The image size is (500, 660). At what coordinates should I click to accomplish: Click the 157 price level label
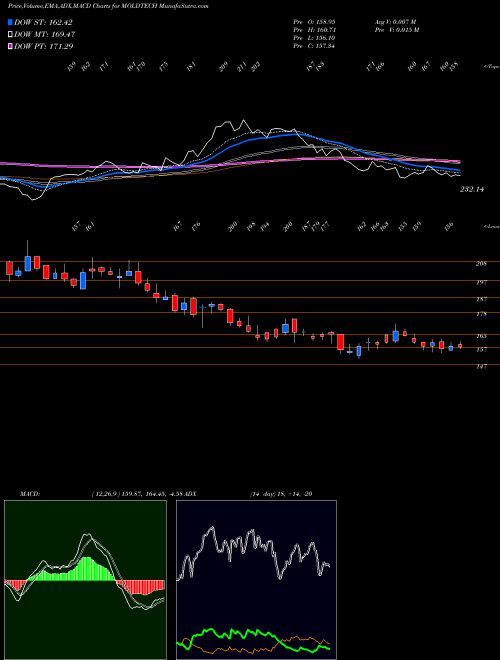point(481,349)
